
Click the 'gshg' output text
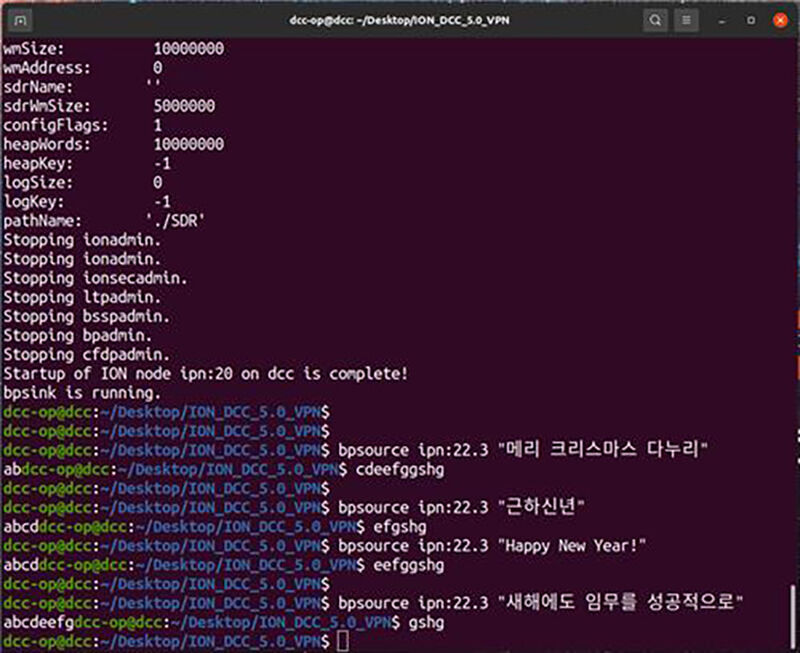click(427, 623)
